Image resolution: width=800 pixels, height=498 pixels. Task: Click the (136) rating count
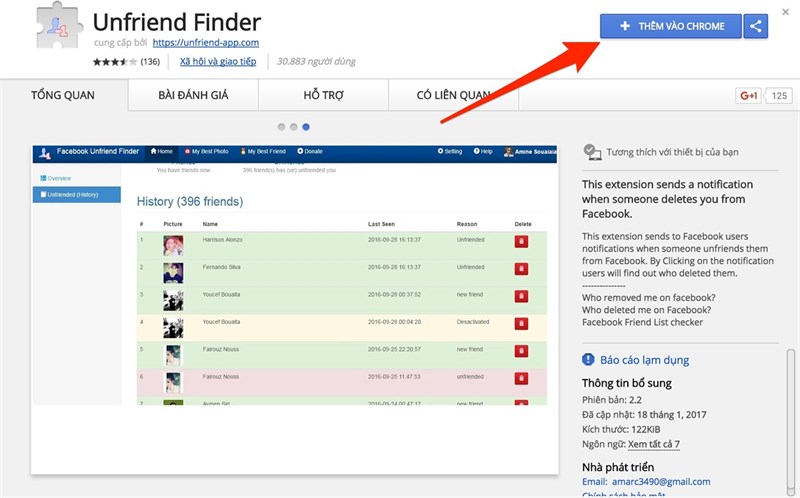click(150, 62)
